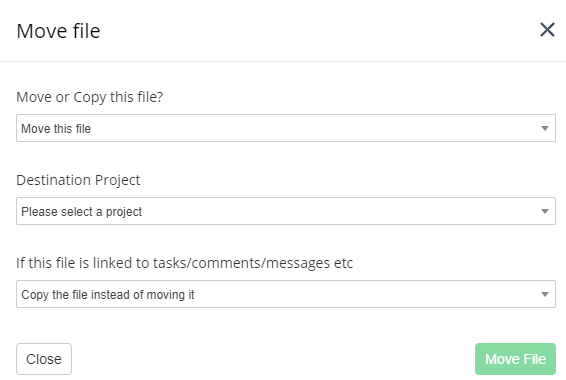Click the label about linked tasks/comments/messages
The height and width of the screenshot is (380, 566).
[184, 263]
